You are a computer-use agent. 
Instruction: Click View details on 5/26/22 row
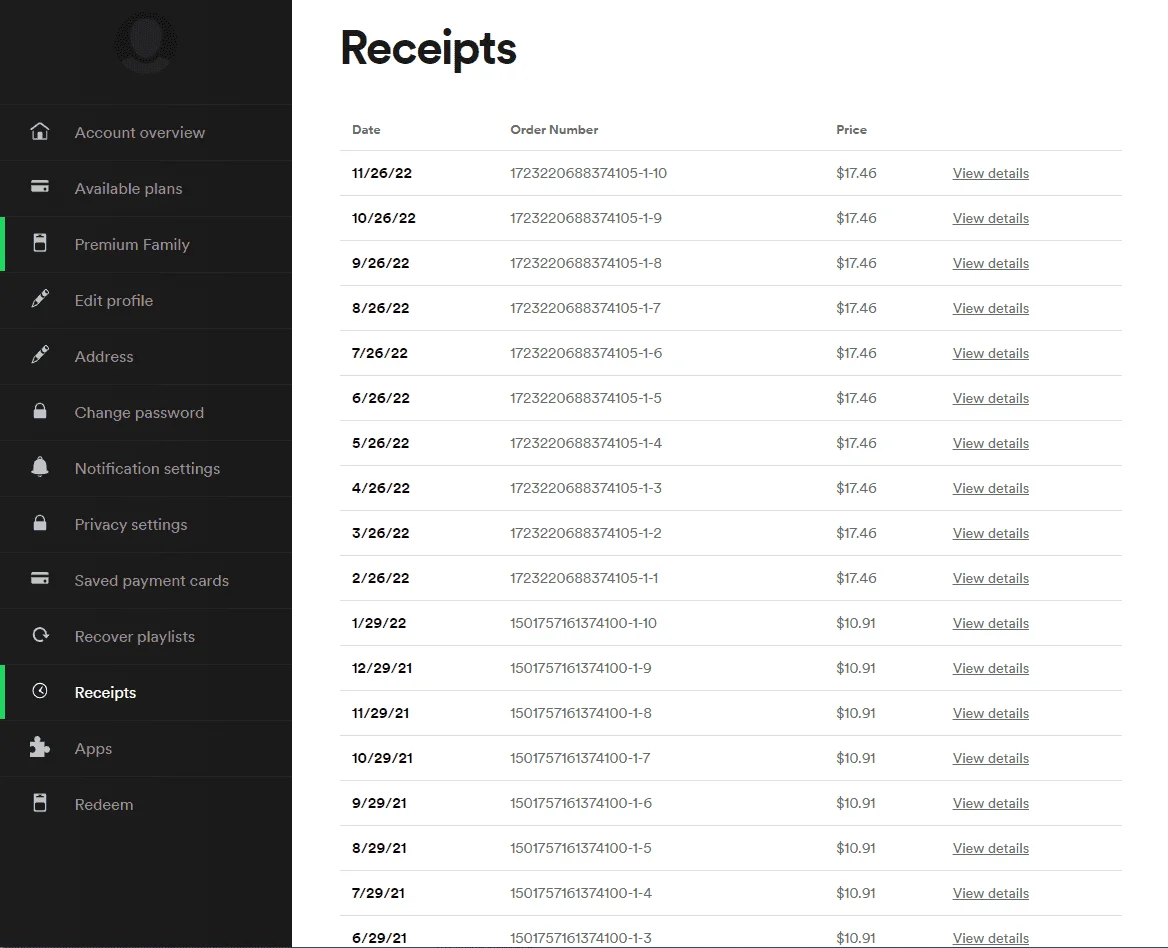[x=990, y=443]
